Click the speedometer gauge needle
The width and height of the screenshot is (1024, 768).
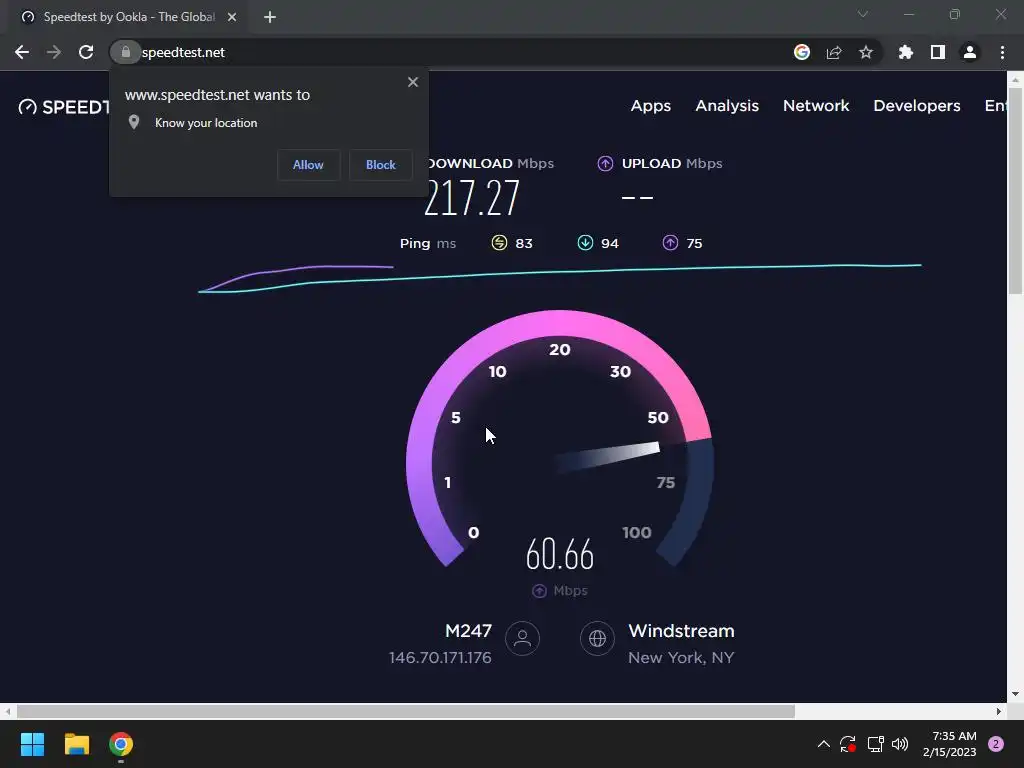coord(607,456)
